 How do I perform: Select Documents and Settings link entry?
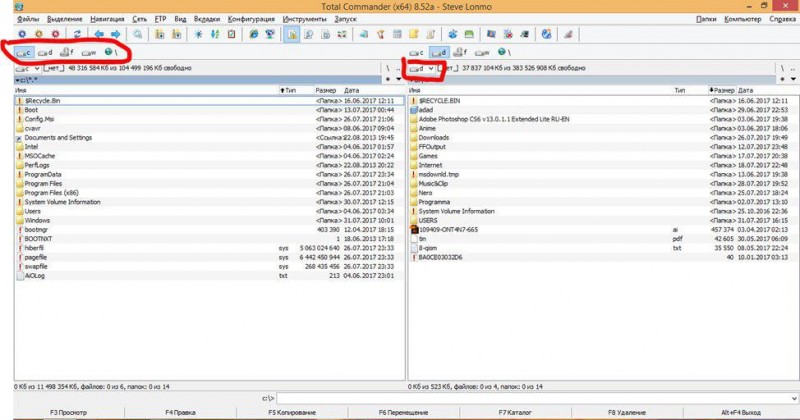click(209, 138)
